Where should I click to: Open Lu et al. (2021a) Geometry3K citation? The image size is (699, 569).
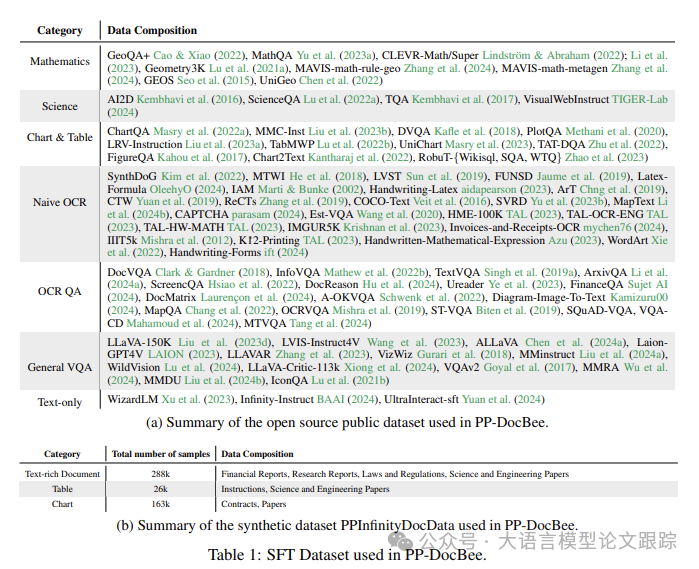coord(250,68)
